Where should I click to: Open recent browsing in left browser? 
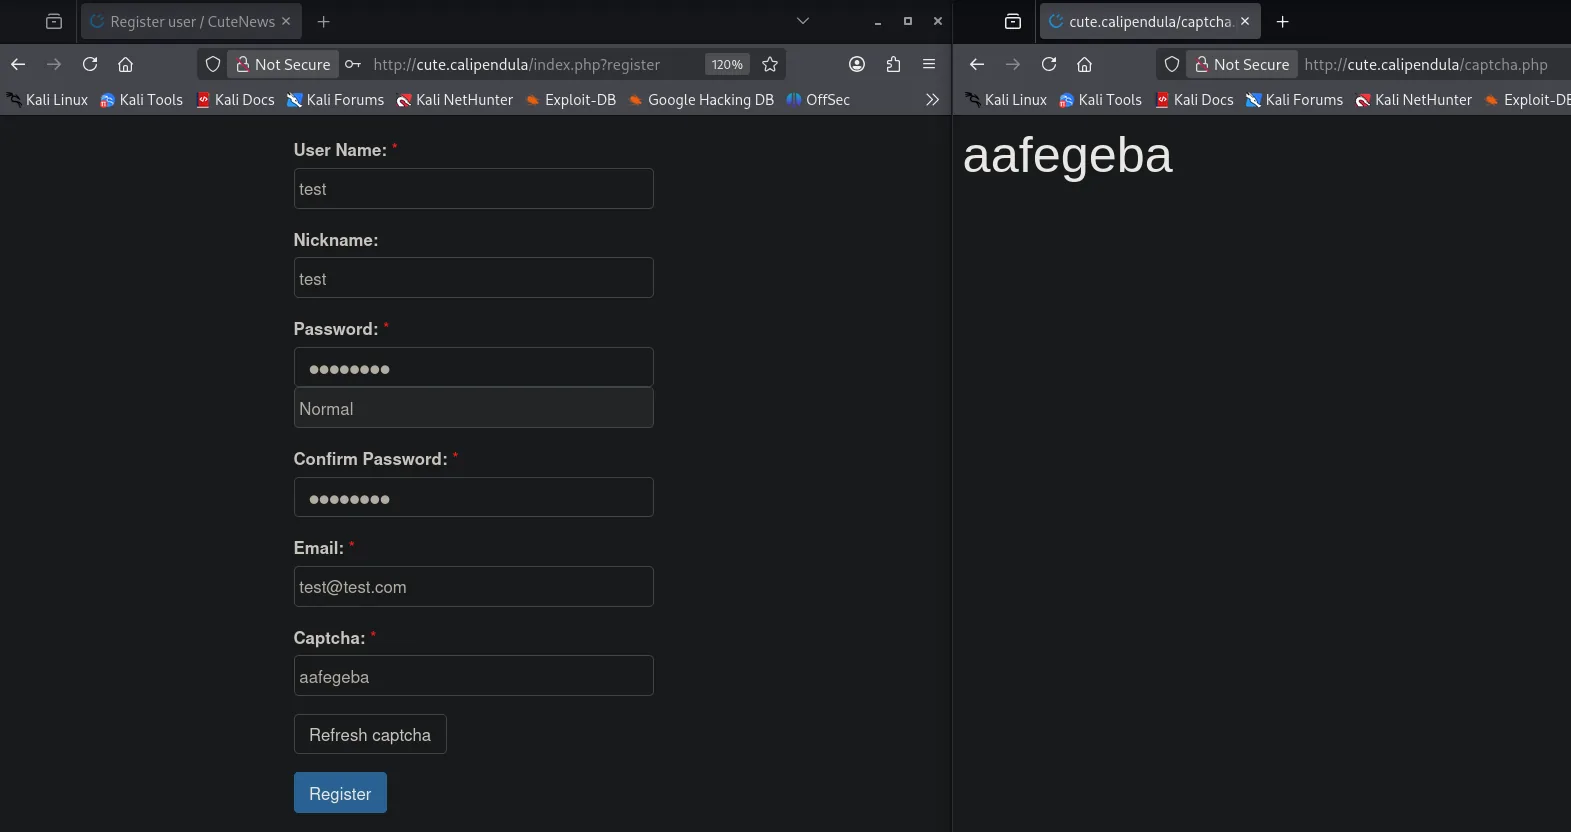coord(54,21)
